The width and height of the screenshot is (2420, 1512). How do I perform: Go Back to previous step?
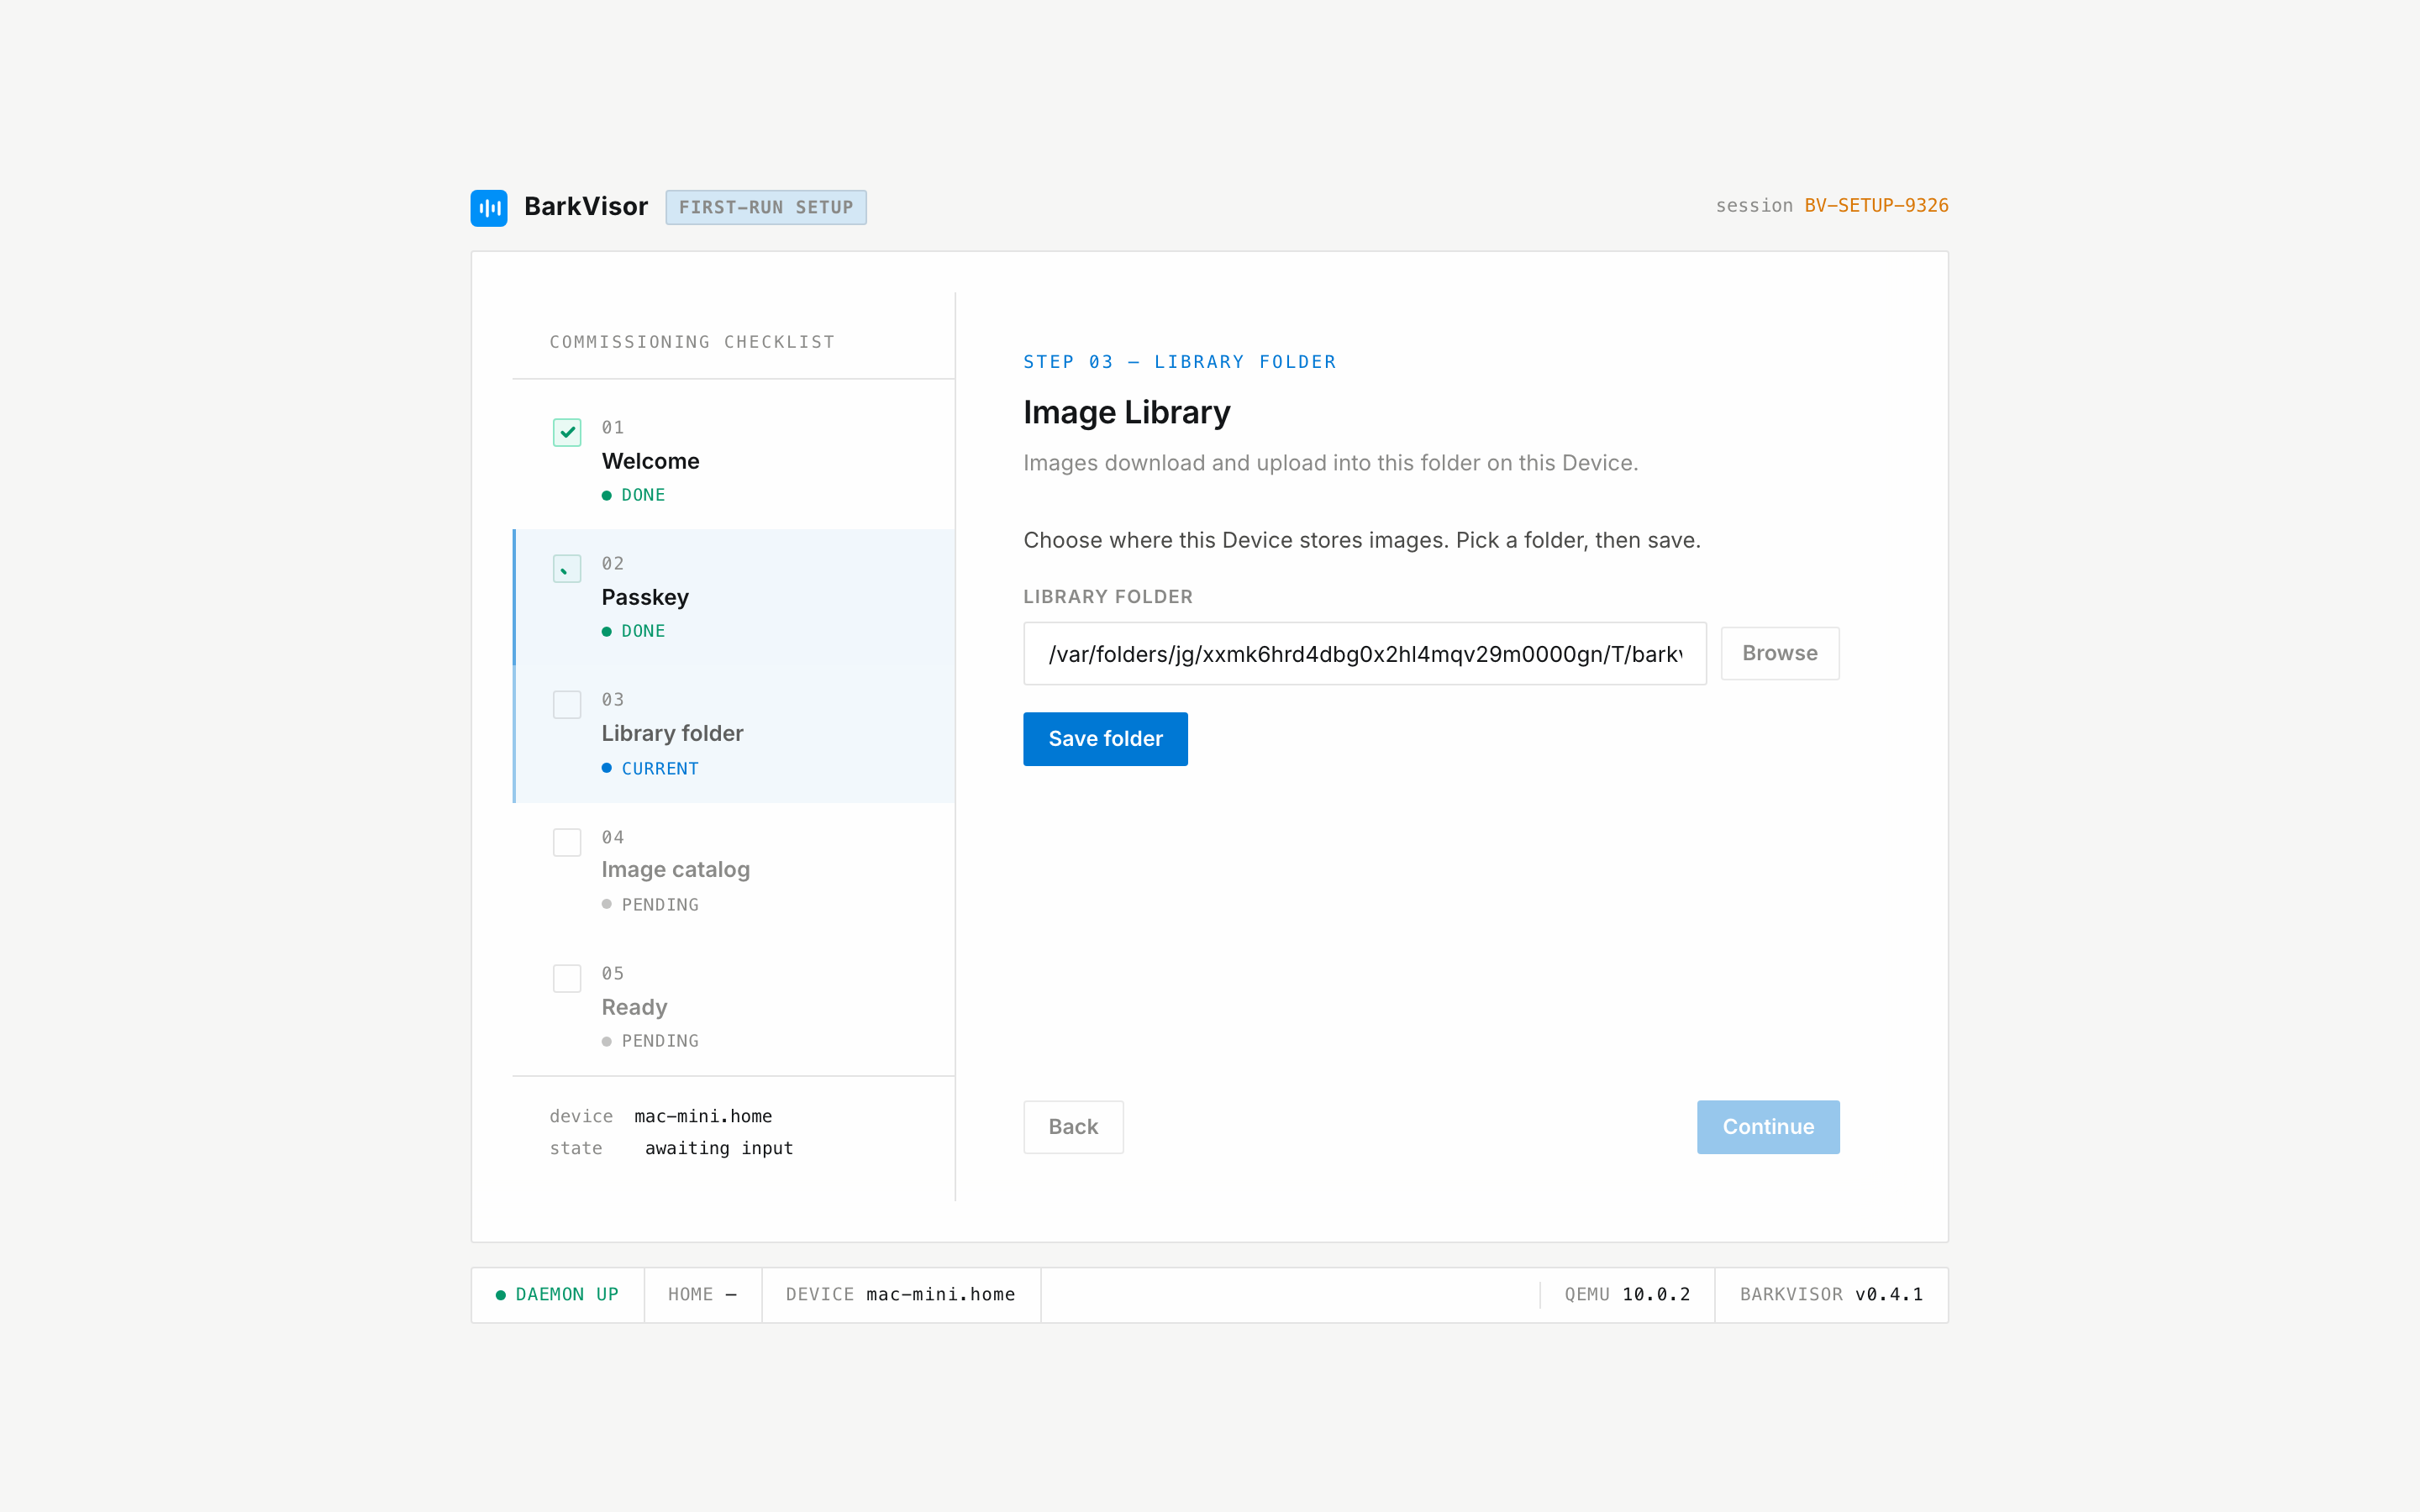(1073, 1127)
